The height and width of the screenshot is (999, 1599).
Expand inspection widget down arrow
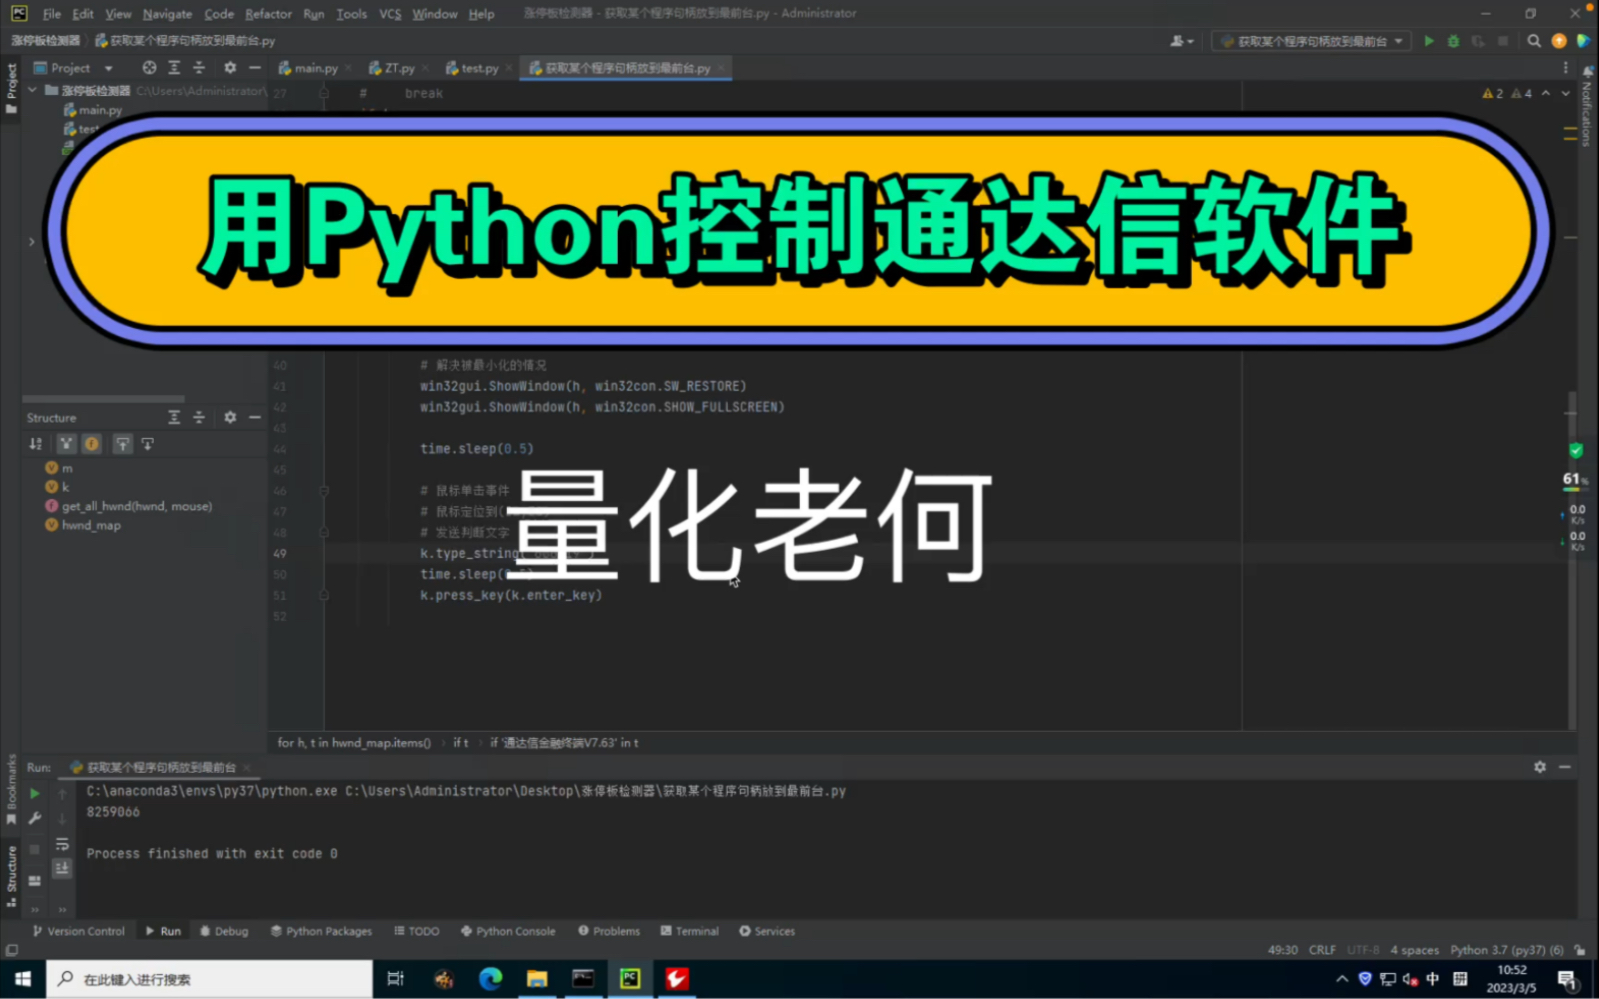click(1565, 93)
